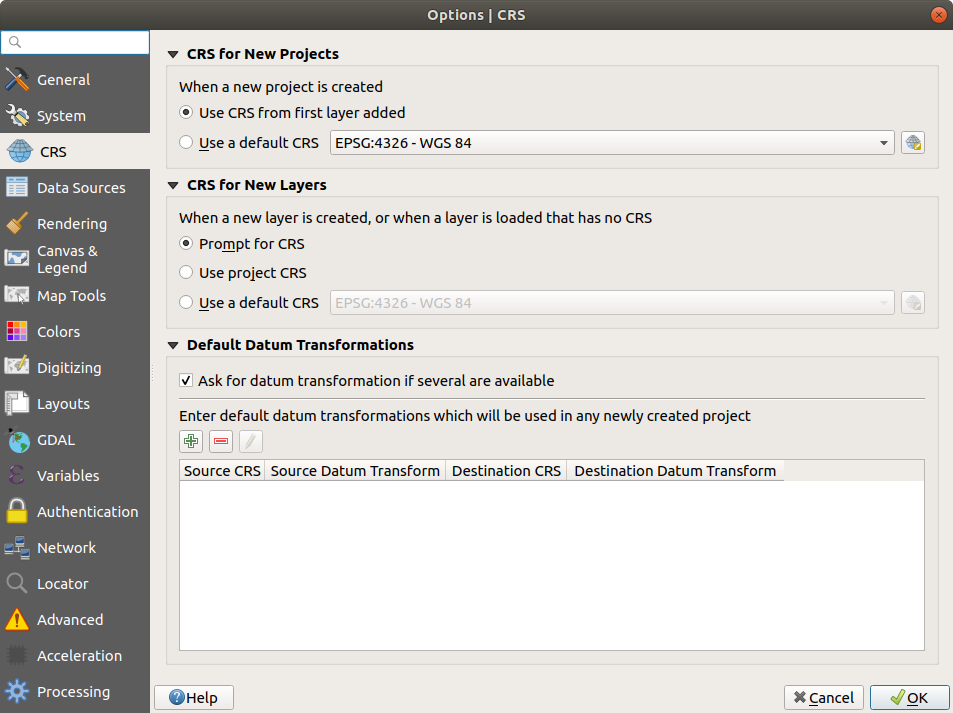Switch to the Data Sources tab
This screenshot has width=953, height=713.
pos(80,188)
